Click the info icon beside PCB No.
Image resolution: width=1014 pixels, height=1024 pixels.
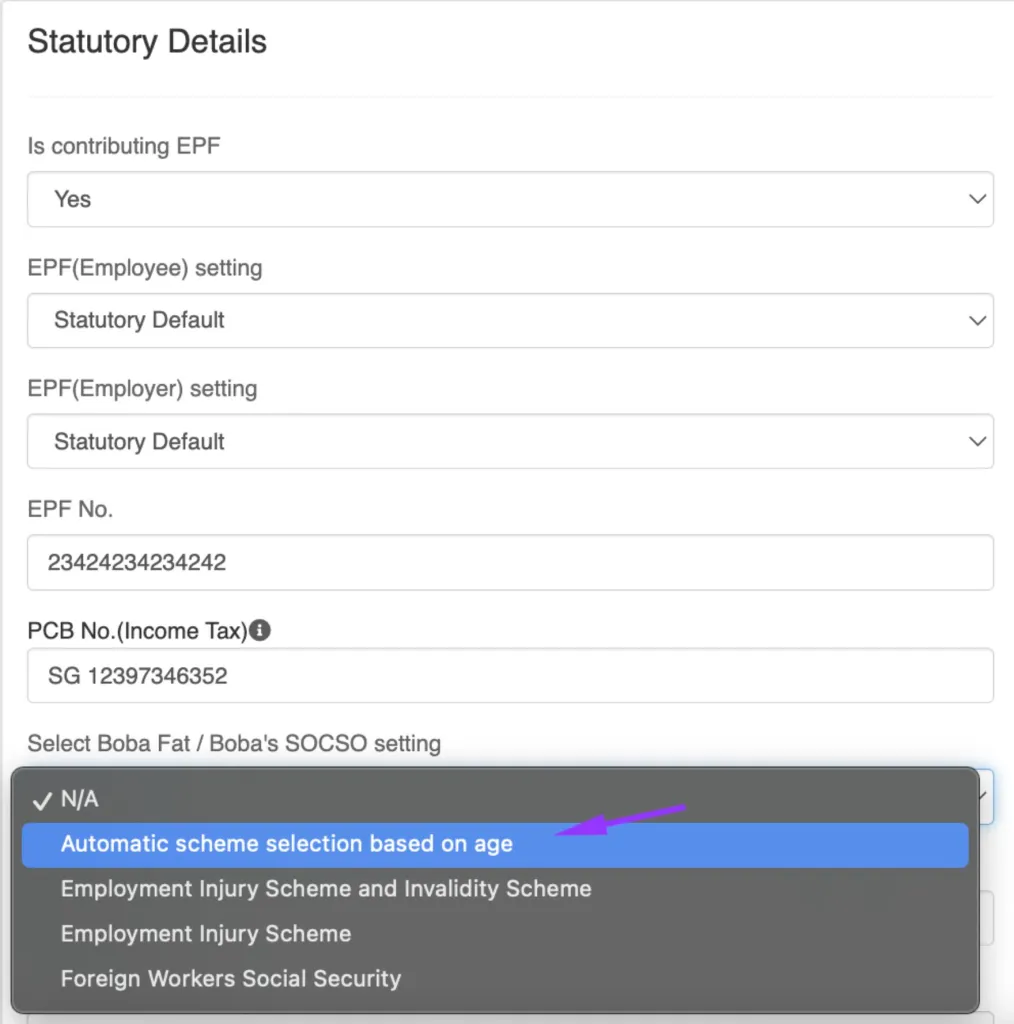261,631
